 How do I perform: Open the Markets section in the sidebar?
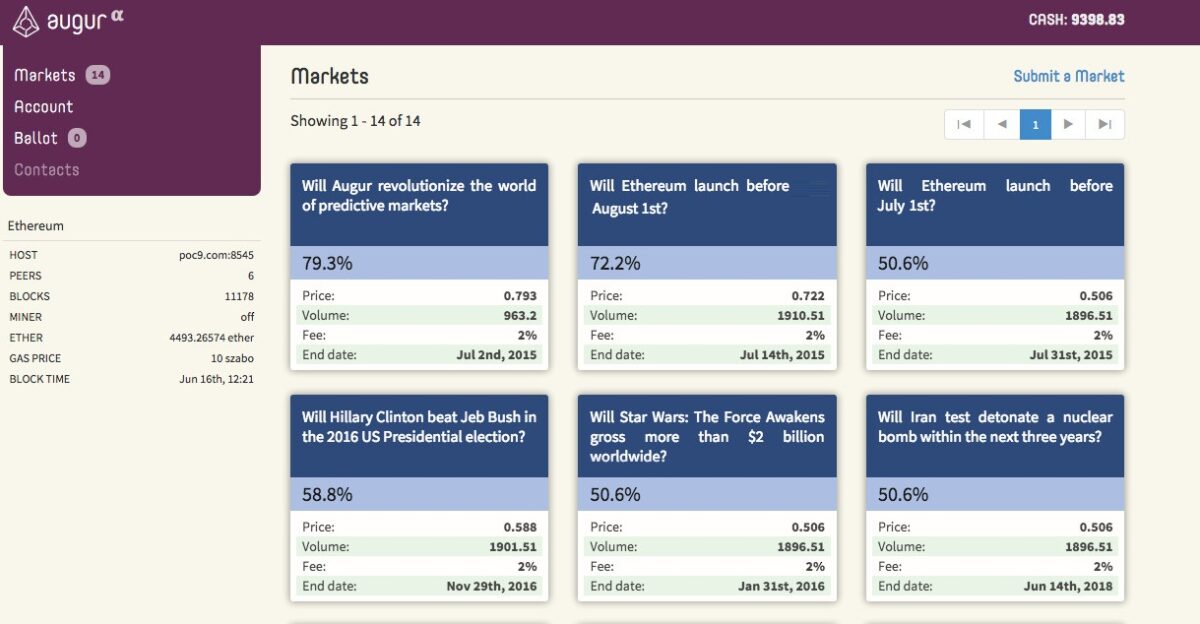(x=44, y=74)
